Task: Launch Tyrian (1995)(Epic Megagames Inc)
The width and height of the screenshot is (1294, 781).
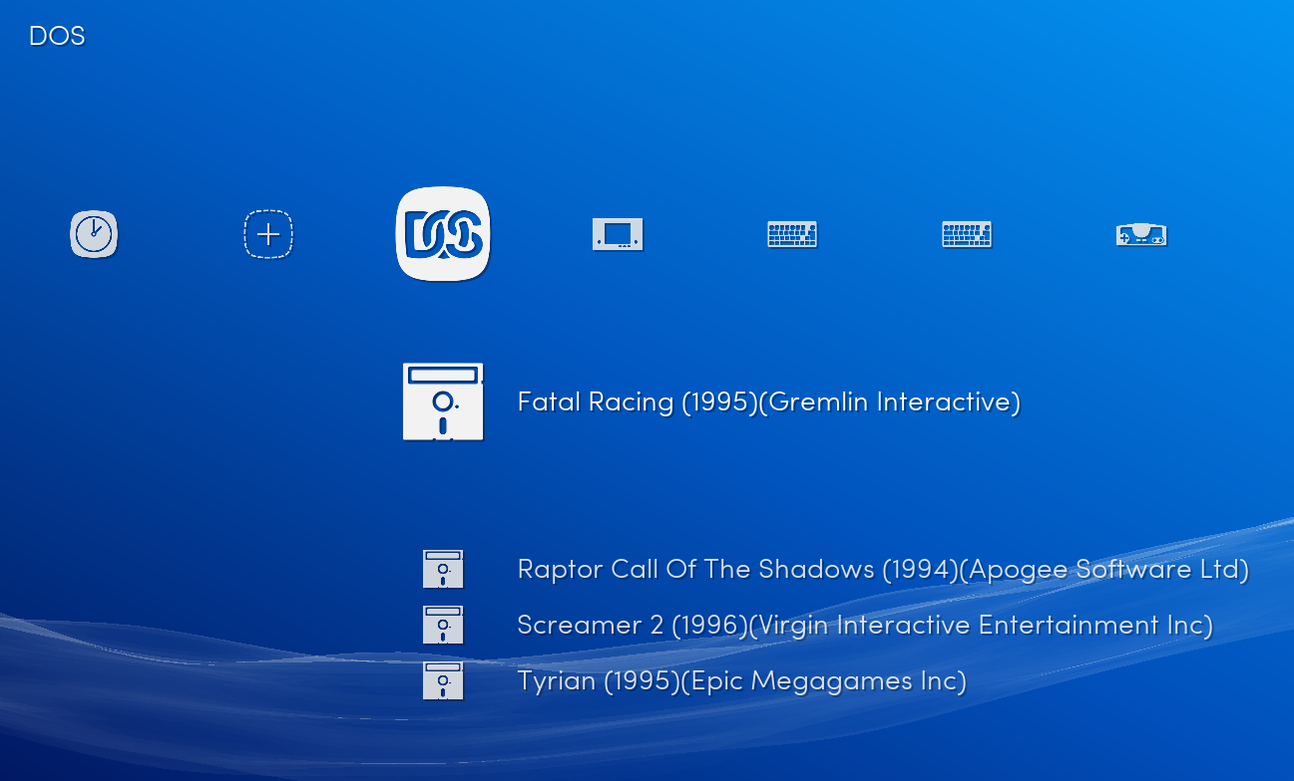Action: point(741,680)
